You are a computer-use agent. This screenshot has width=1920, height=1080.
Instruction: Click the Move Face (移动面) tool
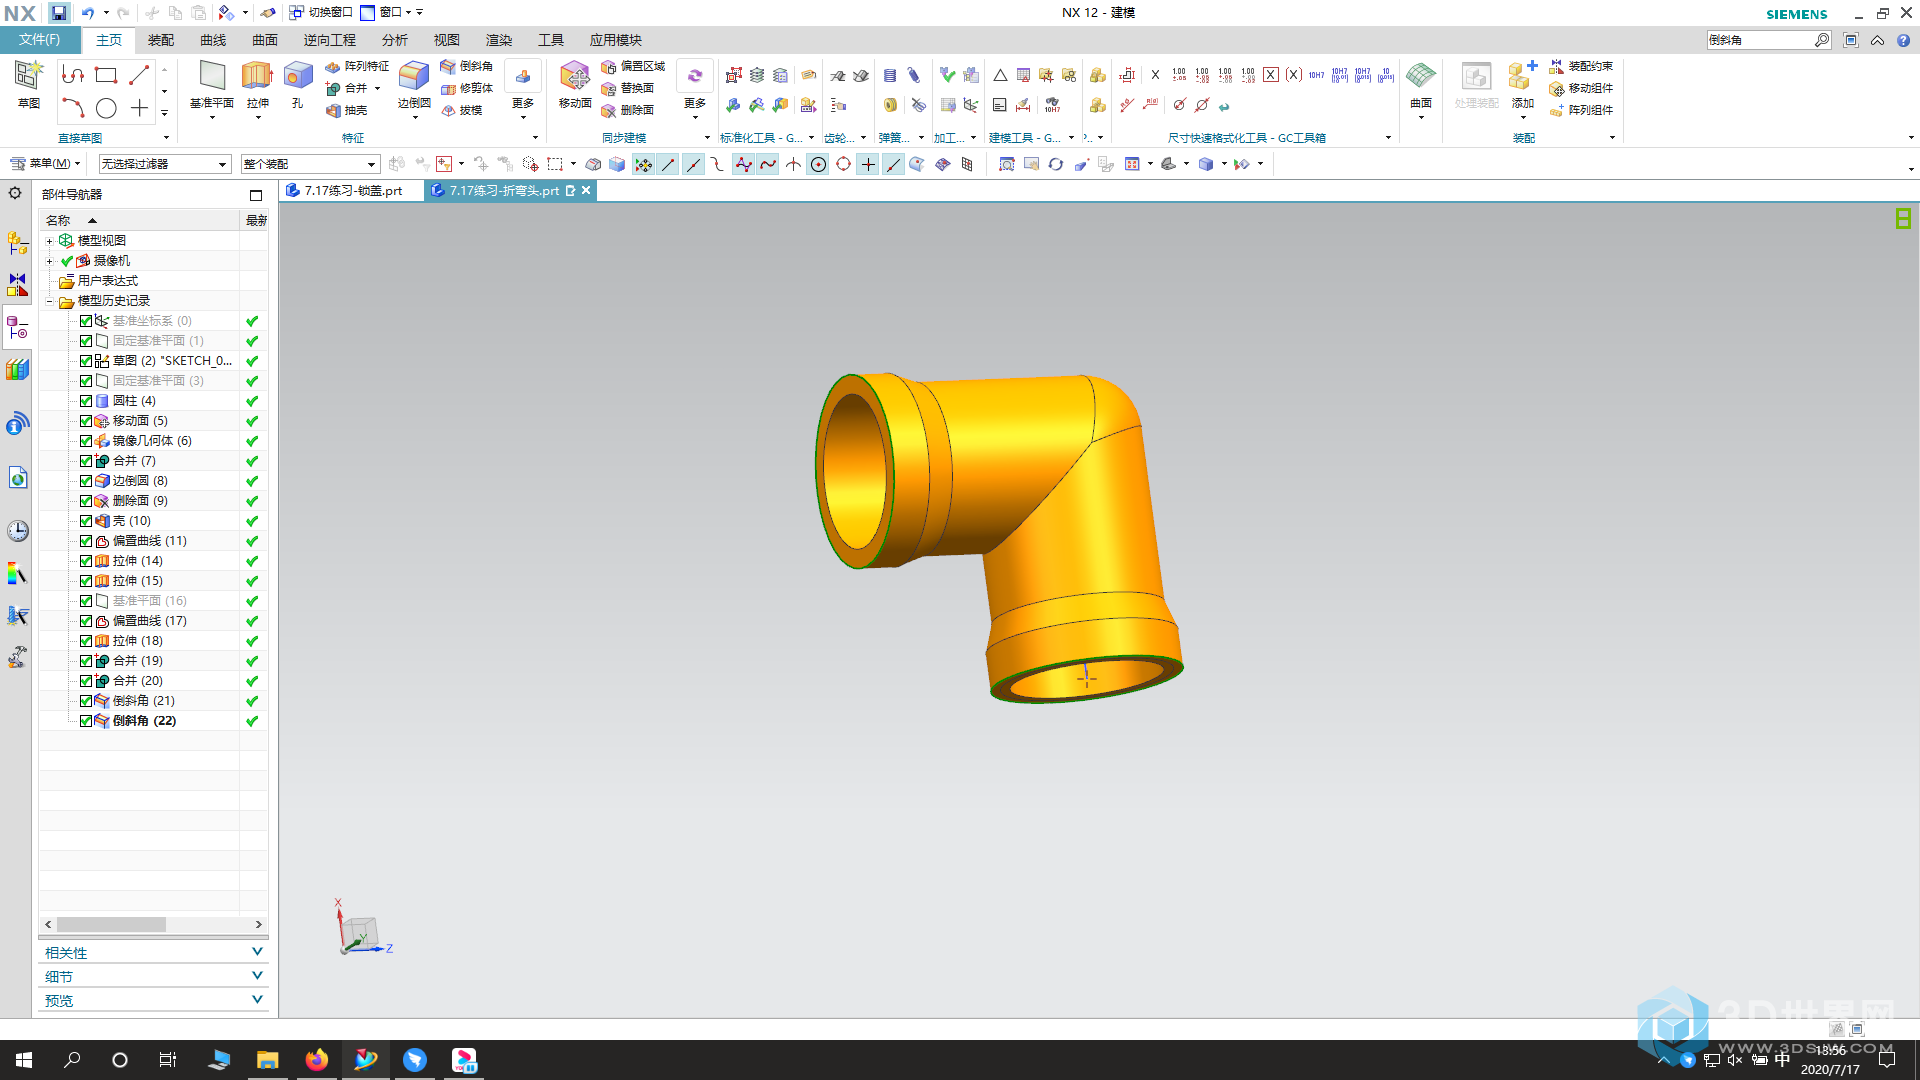click(x=575, y=84)
